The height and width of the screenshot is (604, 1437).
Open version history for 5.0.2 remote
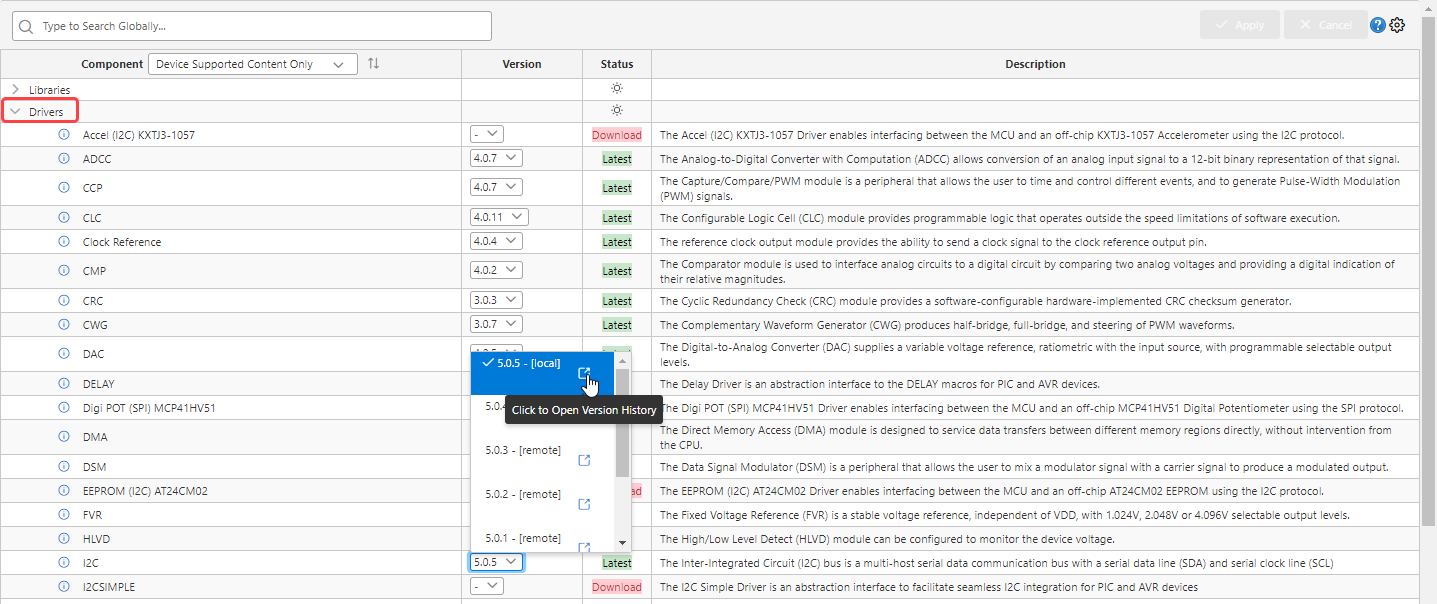pyautogui.click(x=585, y=504)
